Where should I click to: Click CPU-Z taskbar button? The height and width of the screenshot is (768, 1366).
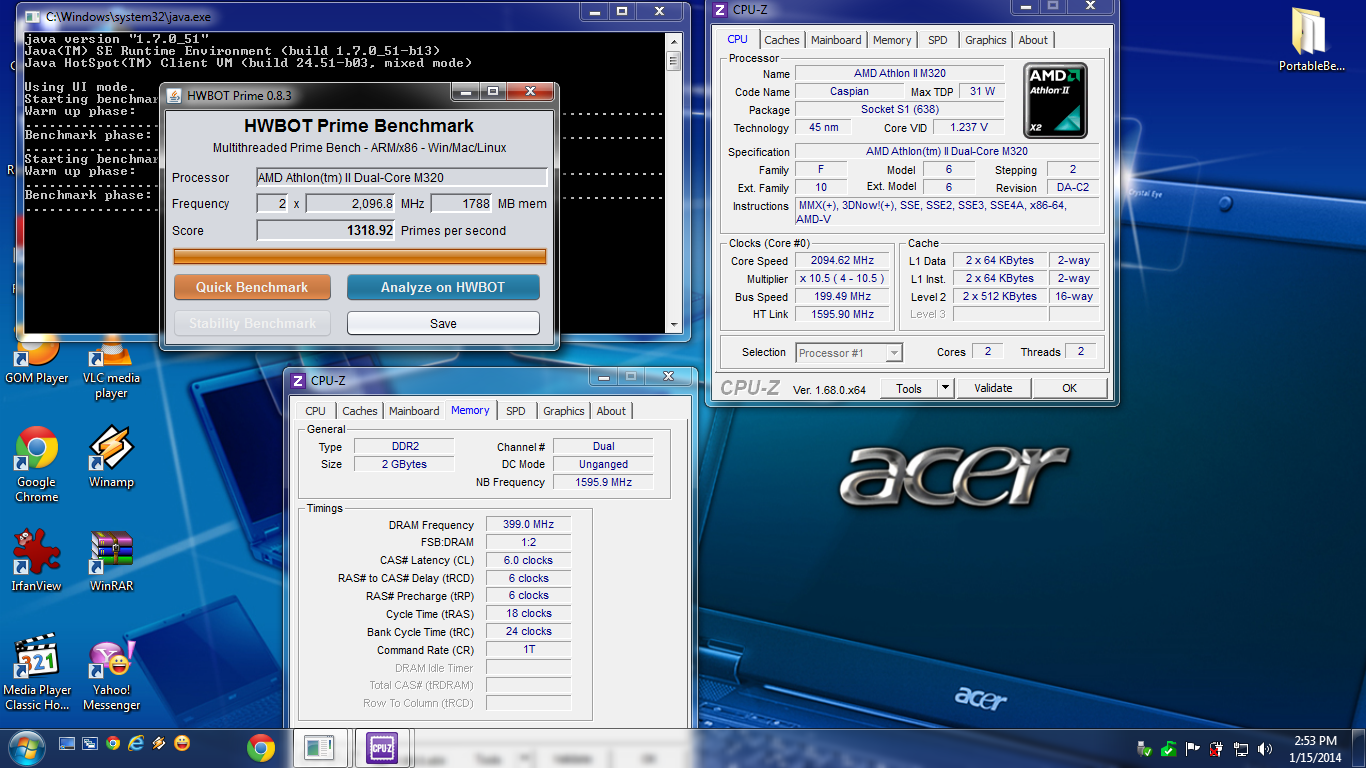click(x=381, y=747)
